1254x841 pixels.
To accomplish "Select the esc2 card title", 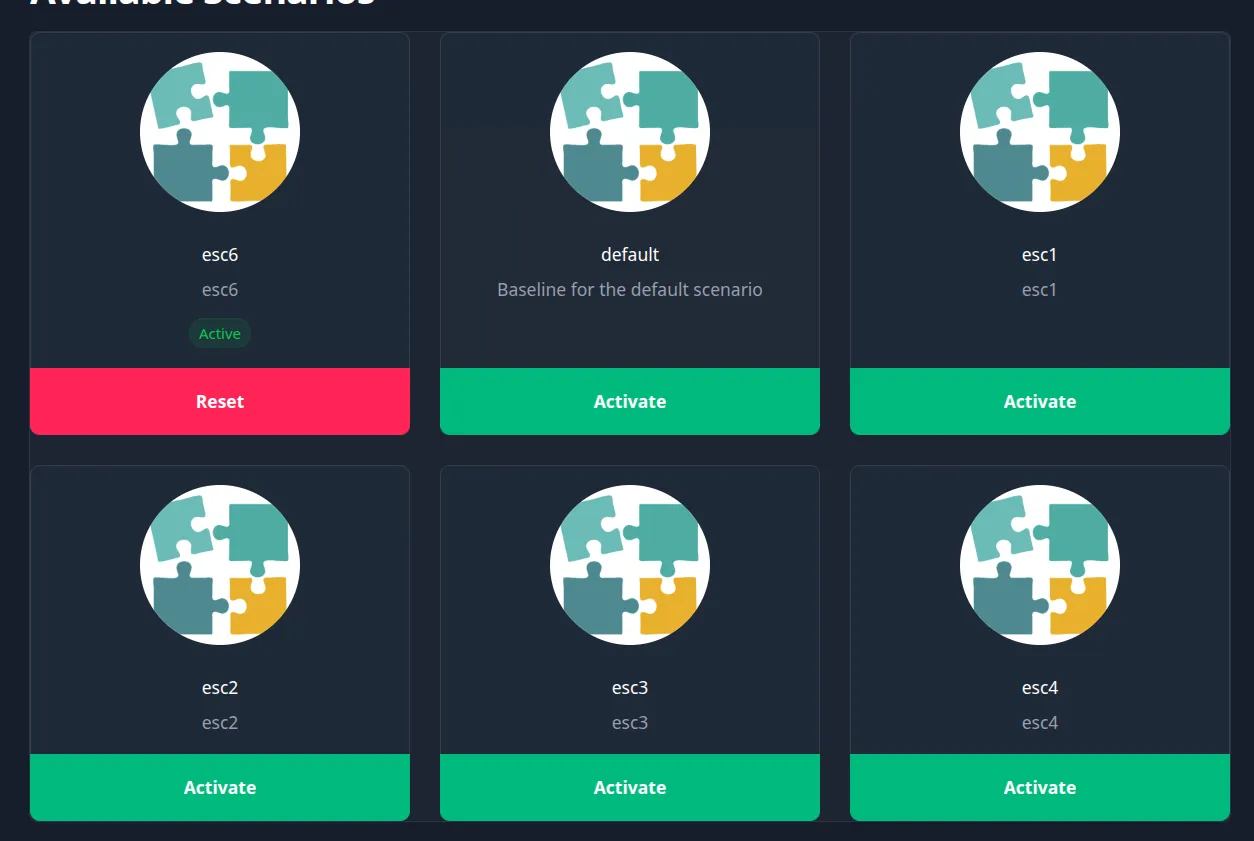I will [x=220, y=688].
